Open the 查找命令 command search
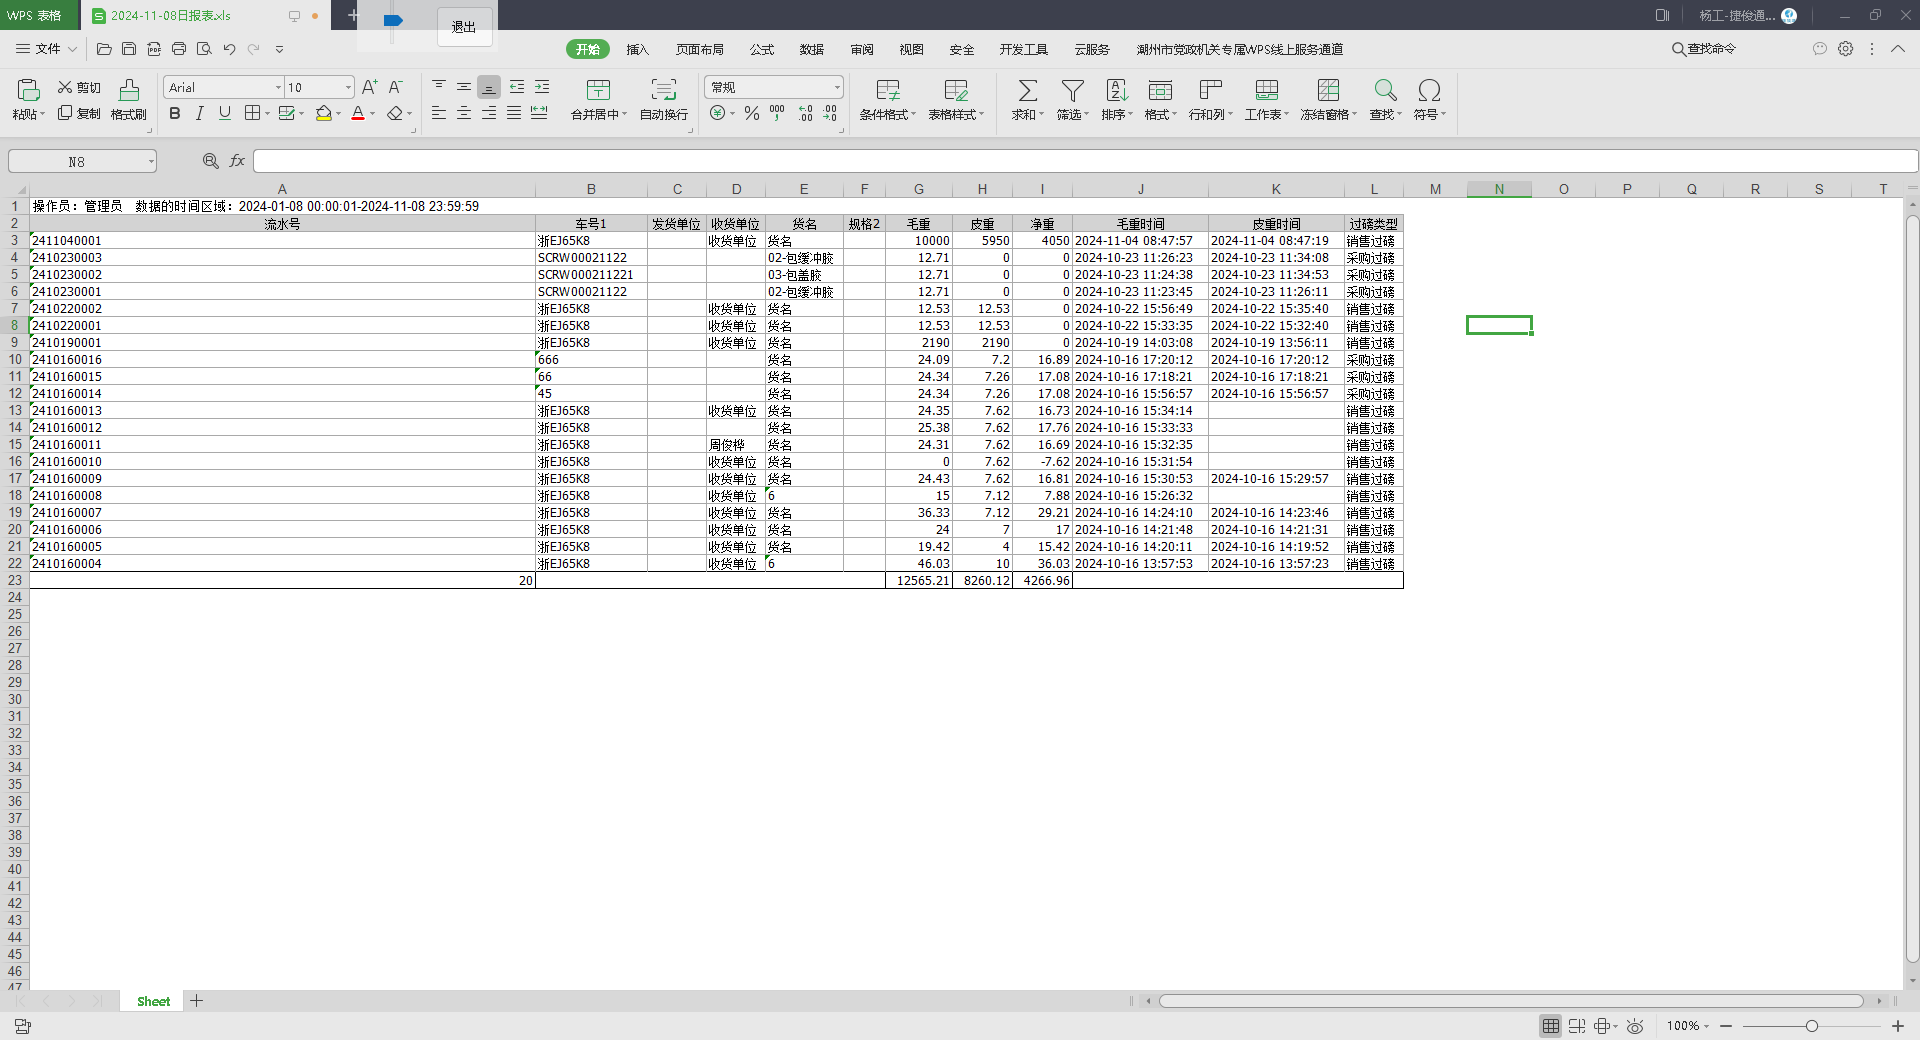1920x1040 pixels. pyautogui.click(x=1704, y=49)
